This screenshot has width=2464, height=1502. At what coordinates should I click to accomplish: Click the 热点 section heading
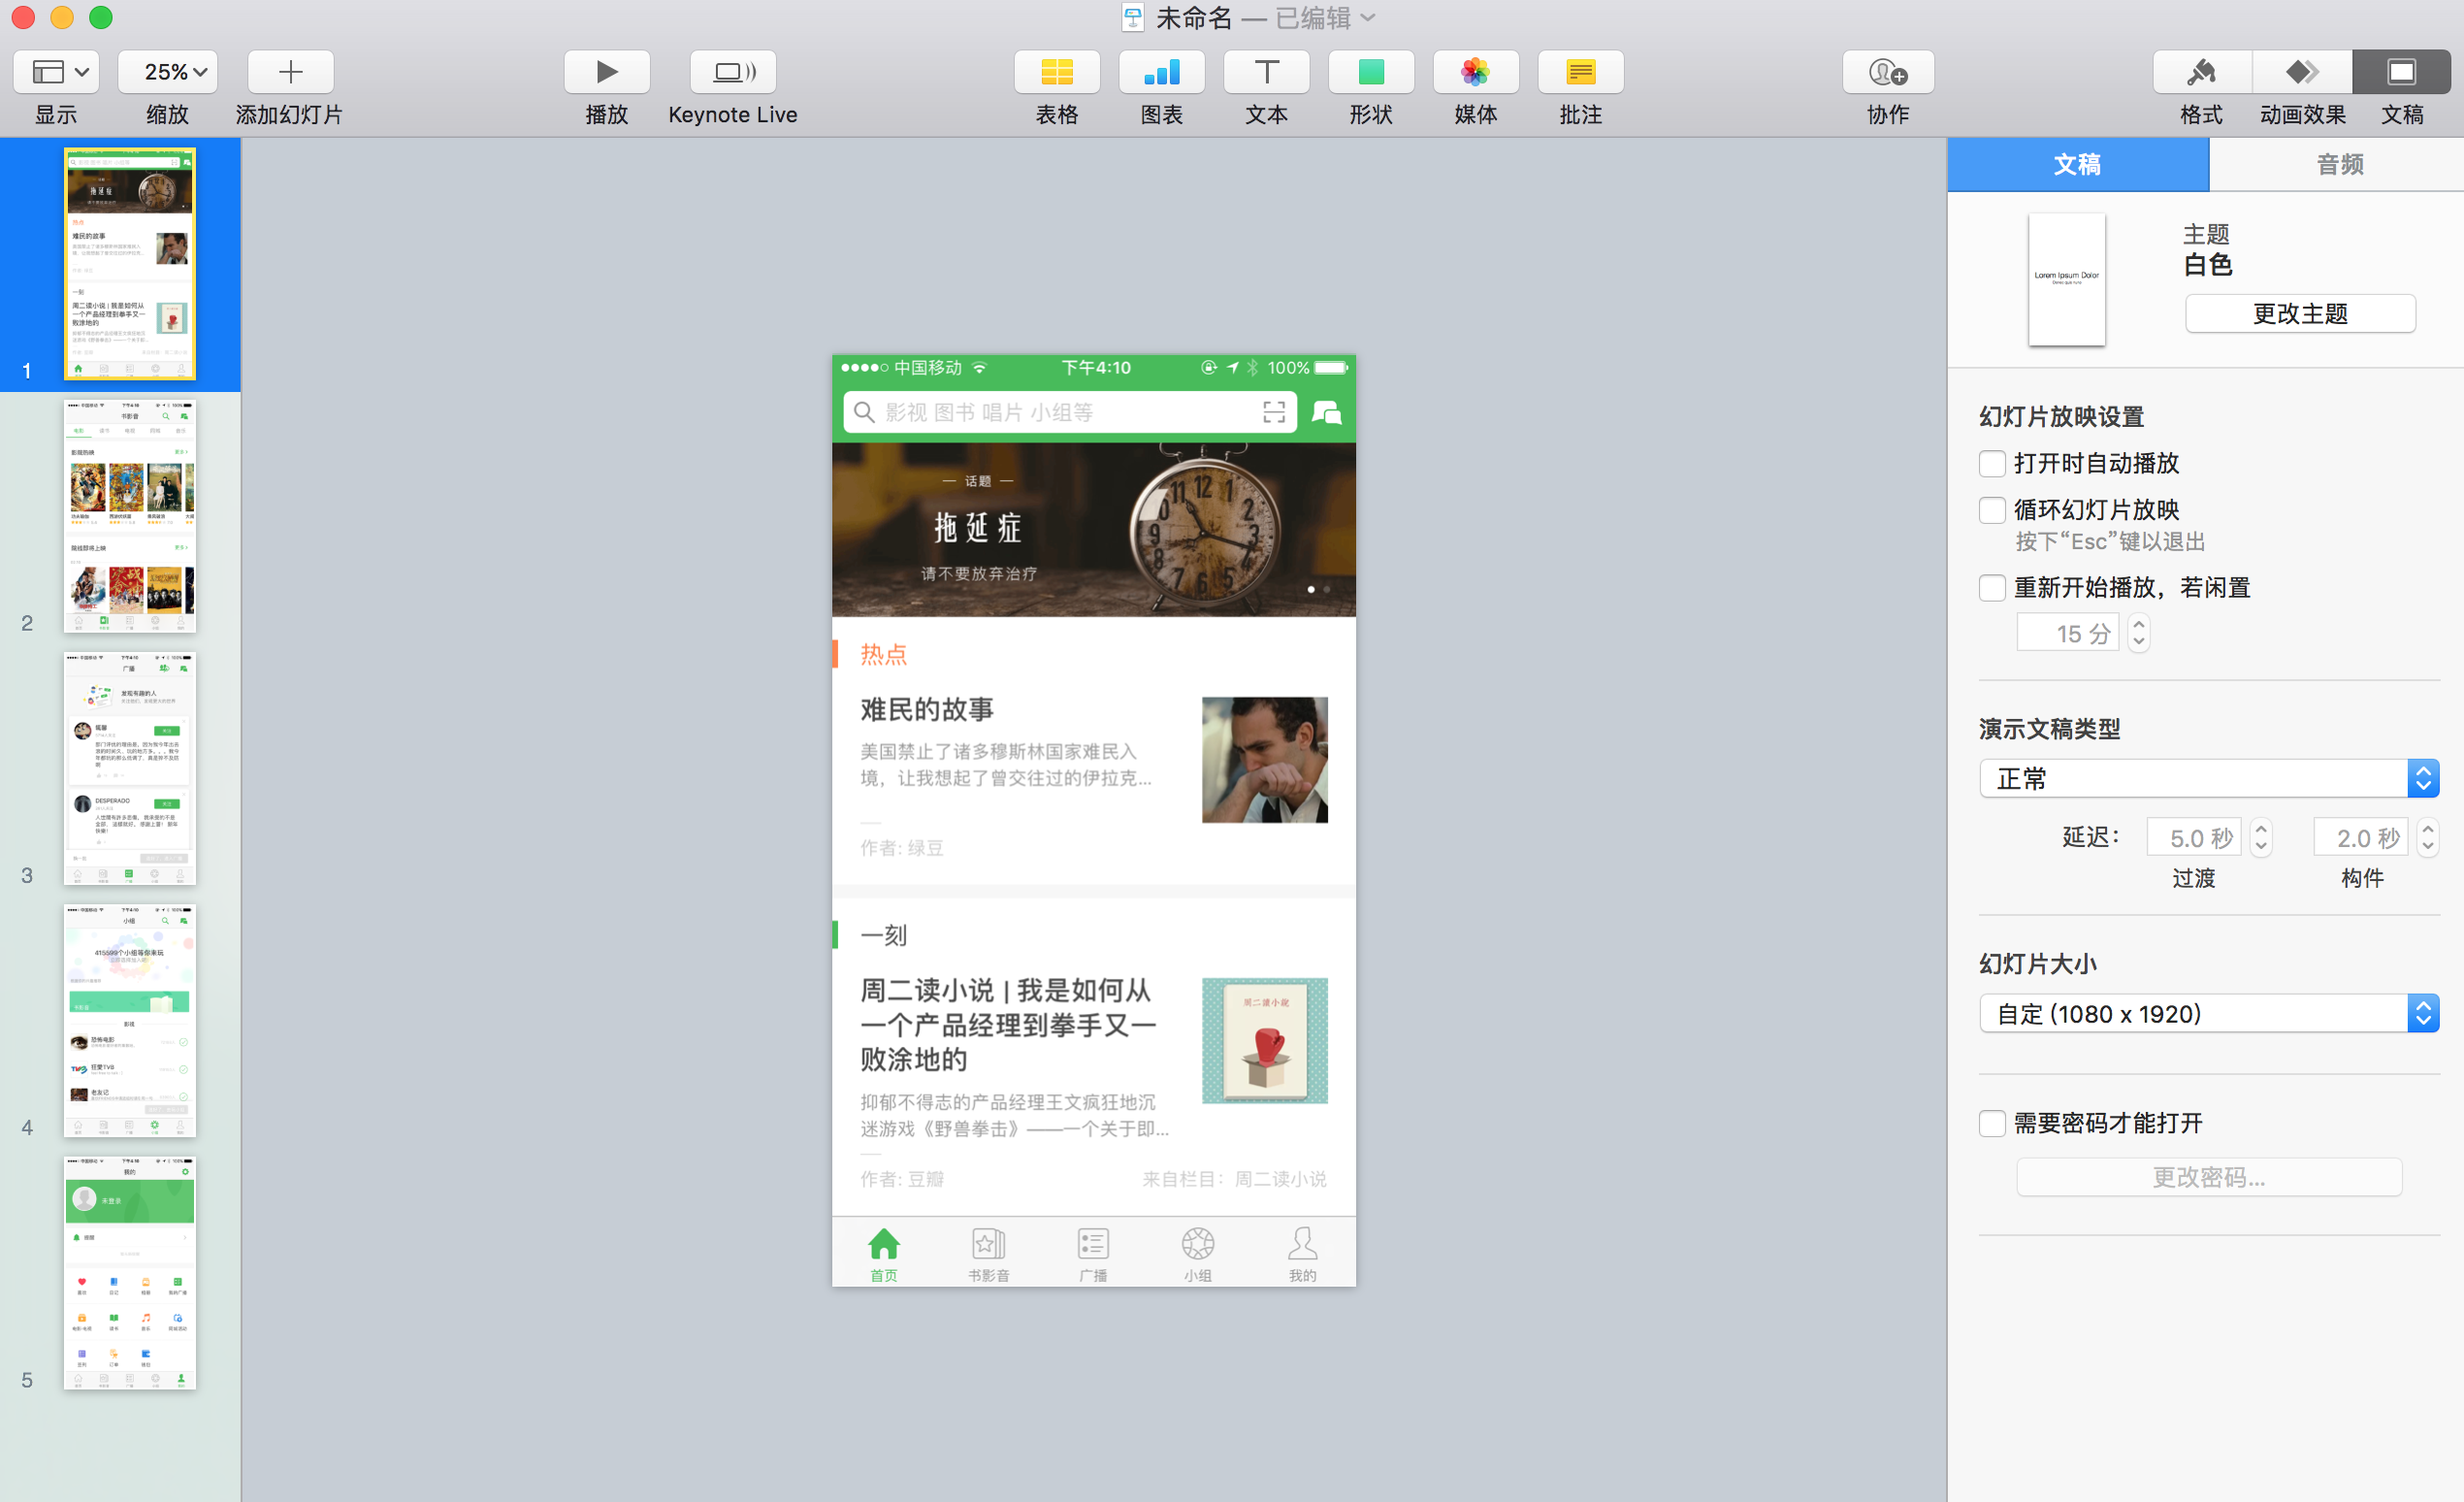pyautogui.click(x=884, y=655)
